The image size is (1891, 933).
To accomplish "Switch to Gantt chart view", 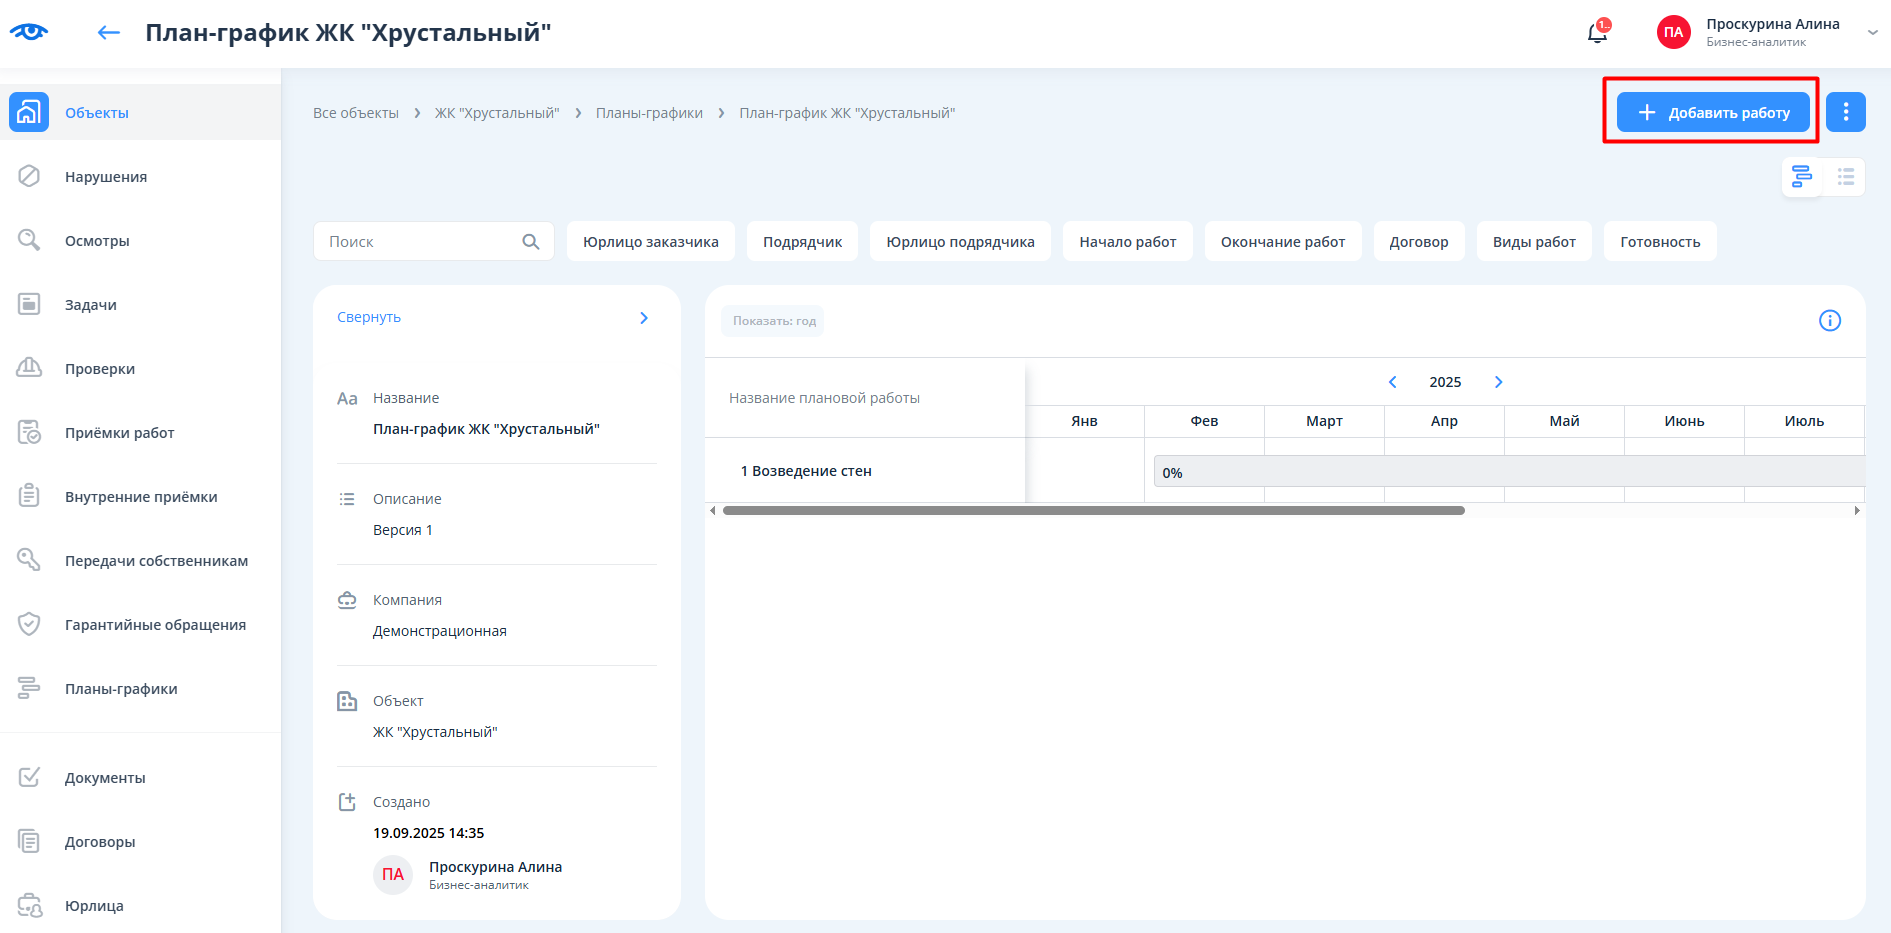I will (1801, 177).
